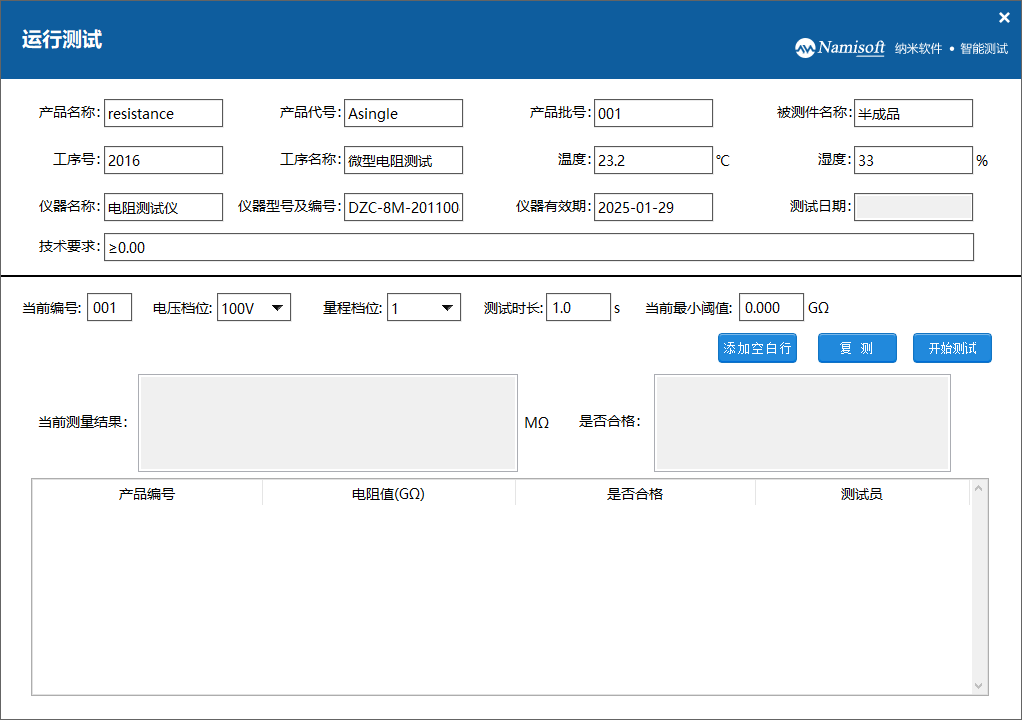
Task: Click the 技术要求 text field
Action: click(538, 247)
